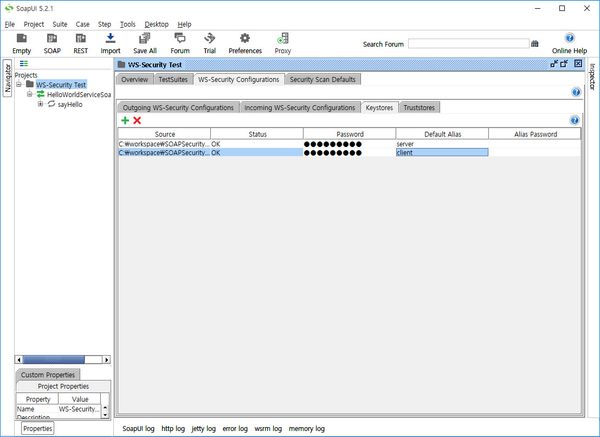Add a new keystore with the green plus
Screen dimensions: 600x437
coord(125,120)
